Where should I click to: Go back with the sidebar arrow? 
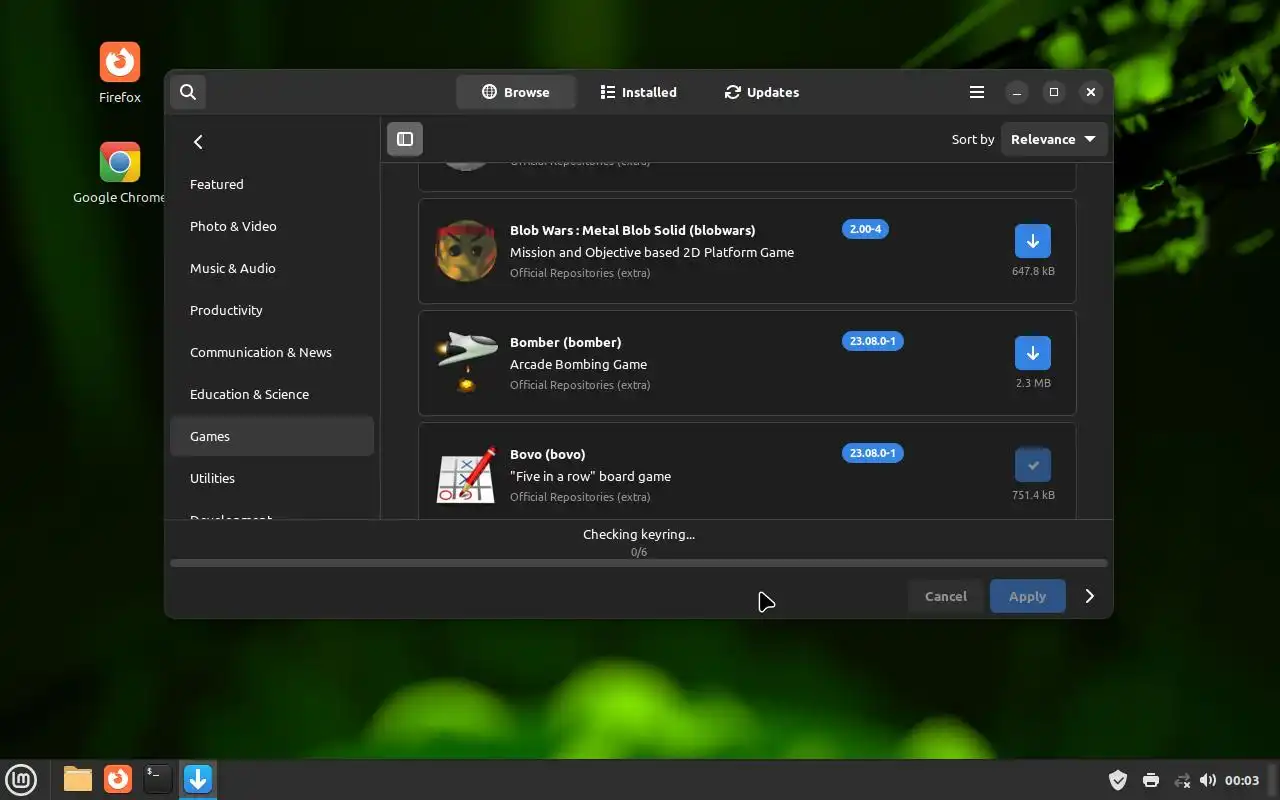(198, 142)
